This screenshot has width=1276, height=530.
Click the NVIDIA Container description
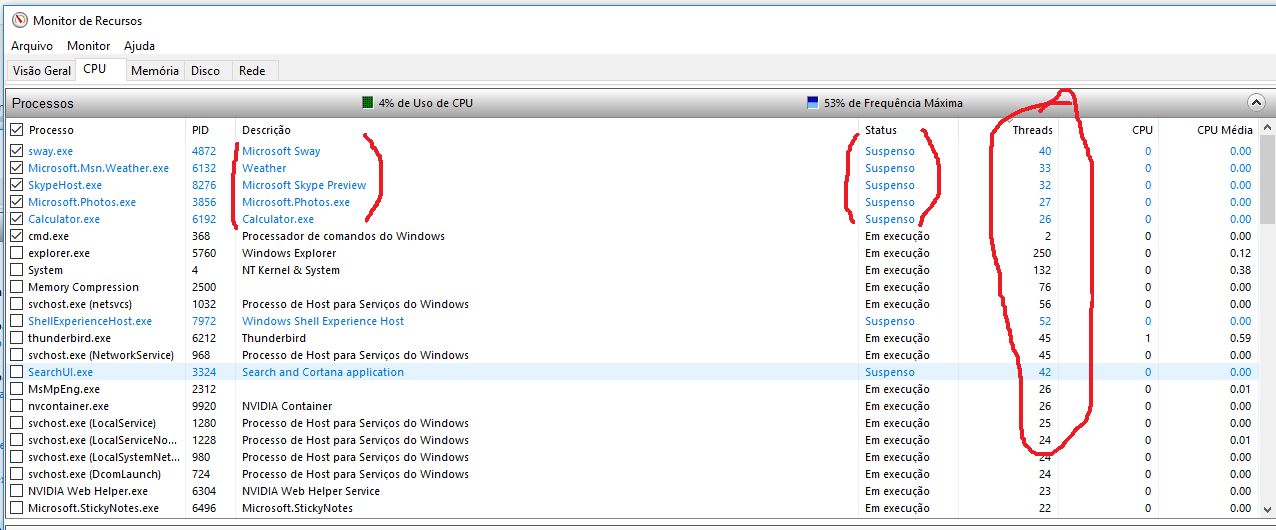pos(287,406)
